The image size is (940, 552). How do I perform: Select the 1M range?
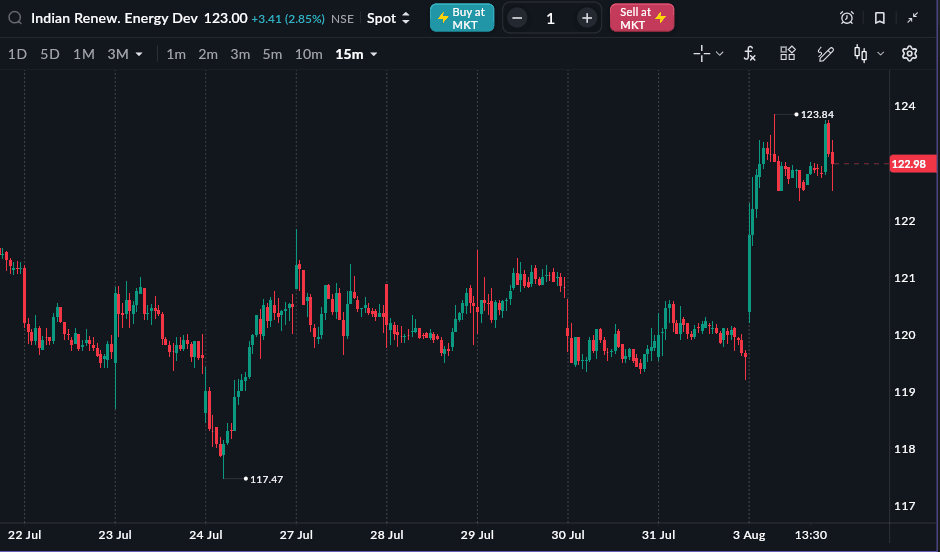[84, 55]
